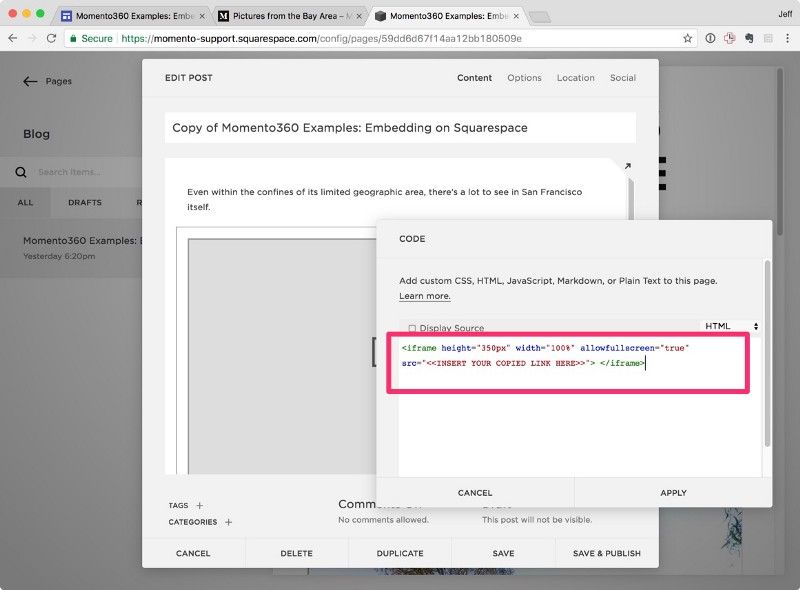800x590 pixels.
Task: Click the browser forward arrow
Action: point(32,38)
